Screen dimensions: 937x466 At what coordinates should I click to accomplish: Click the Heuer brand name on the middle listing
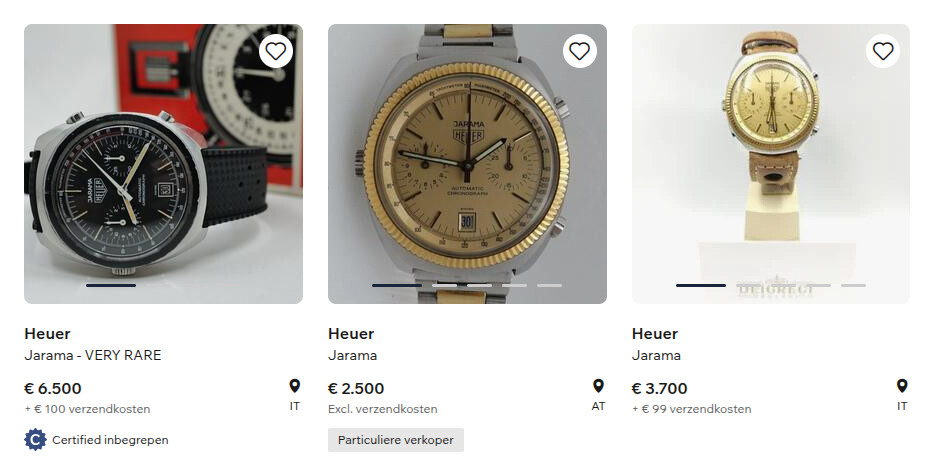coord(353,334)
